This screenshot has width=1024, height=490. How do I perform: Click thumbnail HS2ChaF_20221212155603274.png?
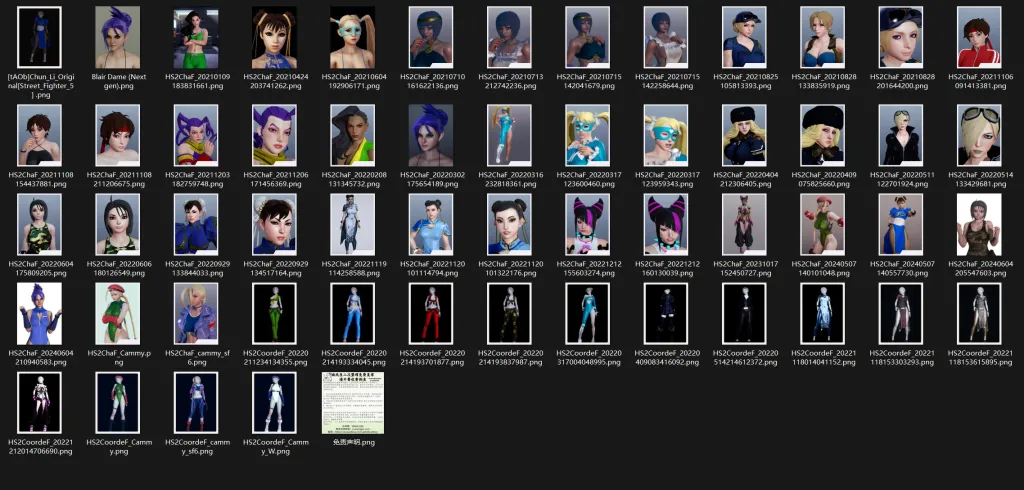[588, 224]
